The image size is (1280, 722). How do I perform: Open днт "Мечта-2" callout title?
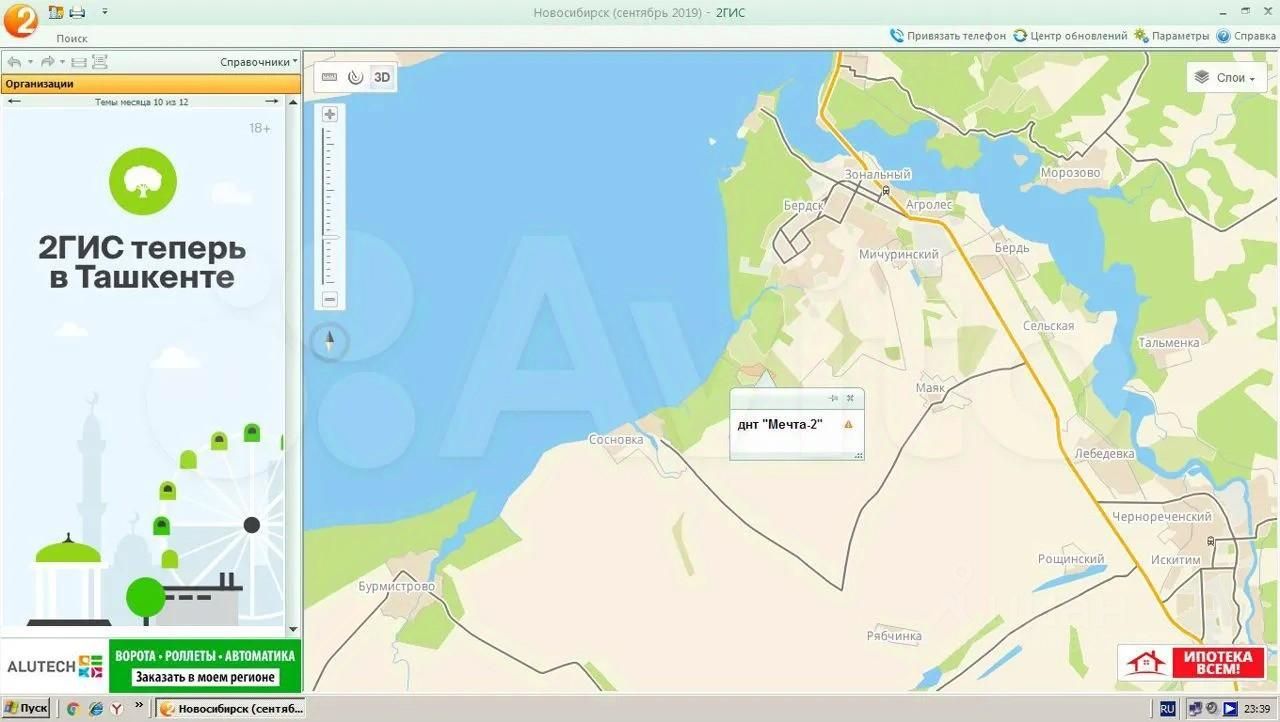(780, 424)
